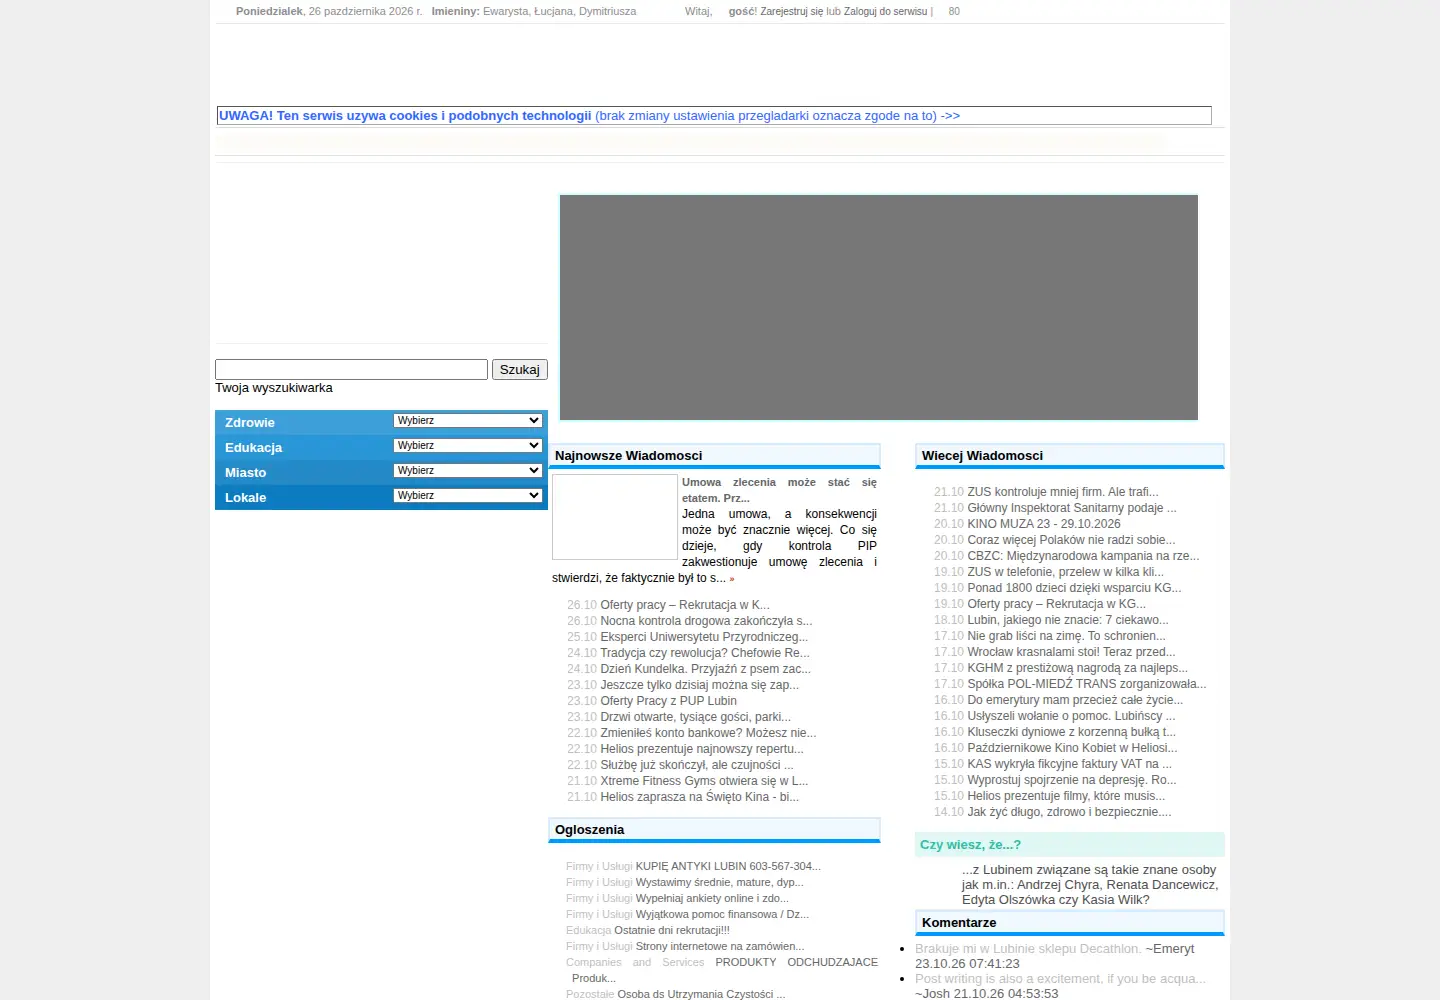Open article Xtreme Fitness Gyms otwiera się
1440x1000 pixels.
click(x=704, y=781)
